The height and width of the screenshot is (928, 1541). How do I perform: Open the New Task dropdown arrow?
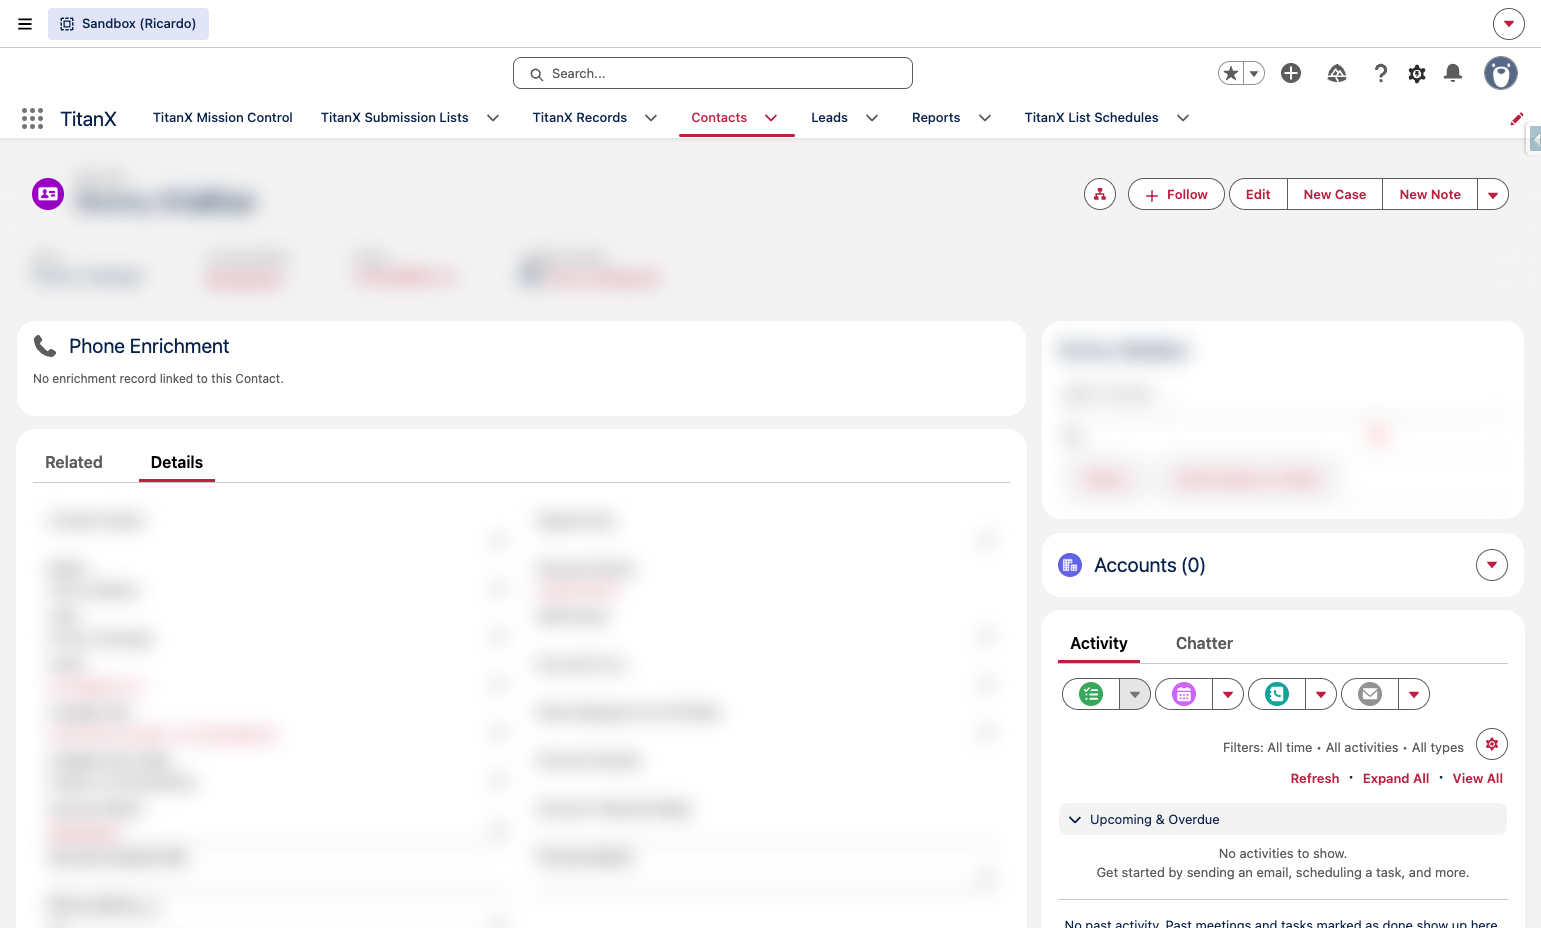1135,694
